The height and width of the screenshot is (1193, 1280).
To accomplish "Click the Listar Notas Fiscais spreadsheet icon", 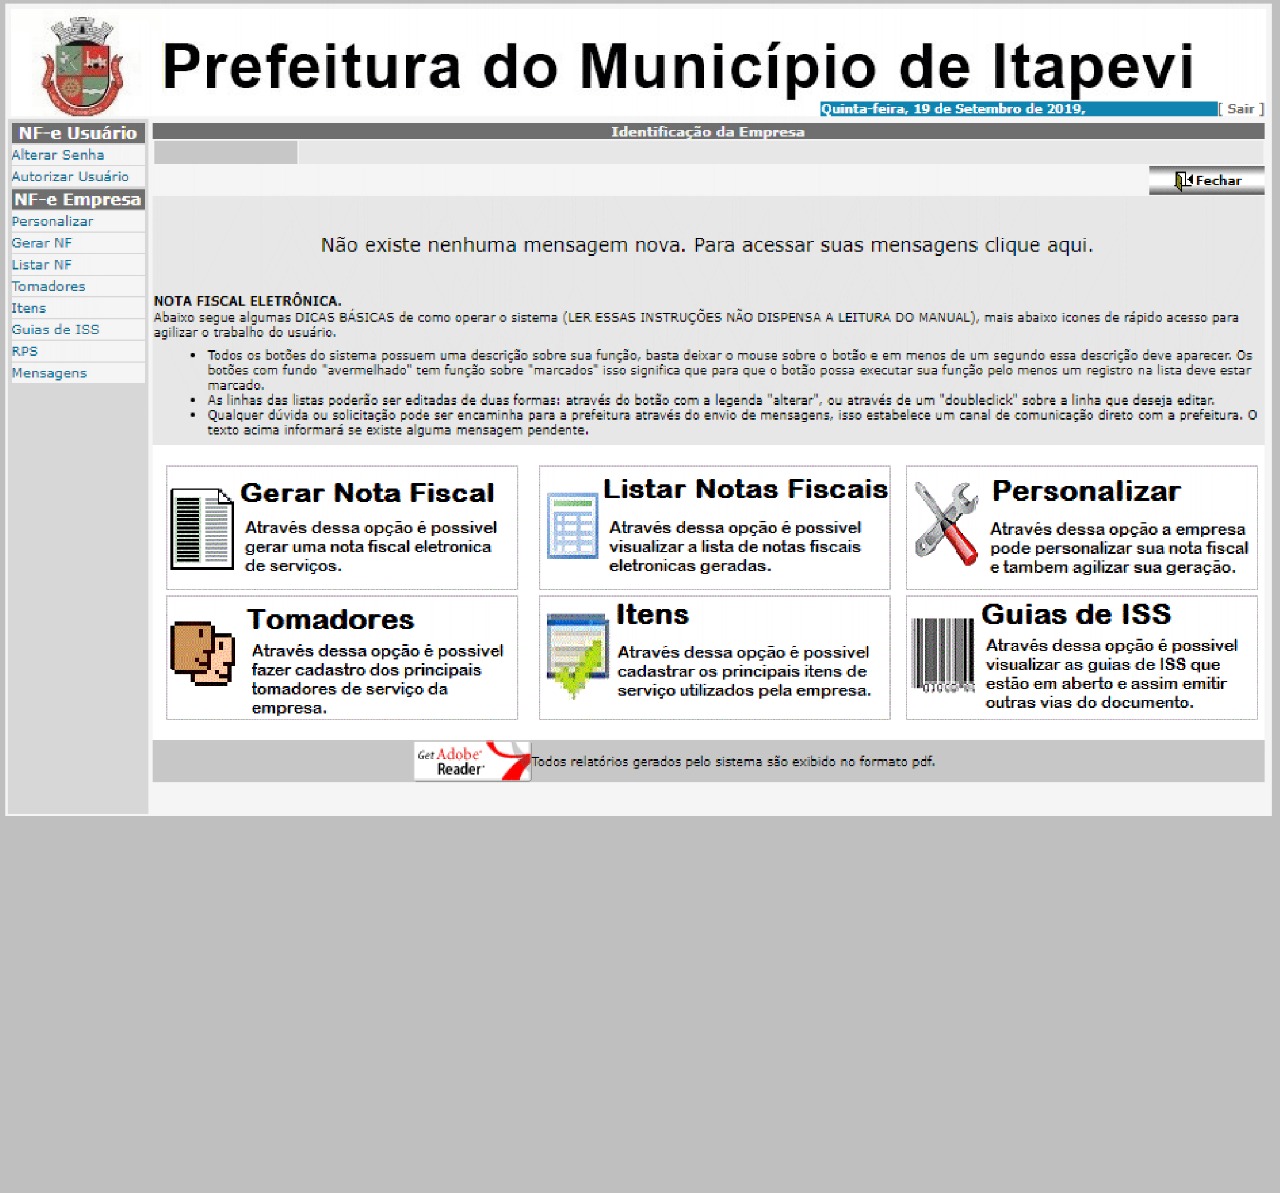I will point(573,526).
